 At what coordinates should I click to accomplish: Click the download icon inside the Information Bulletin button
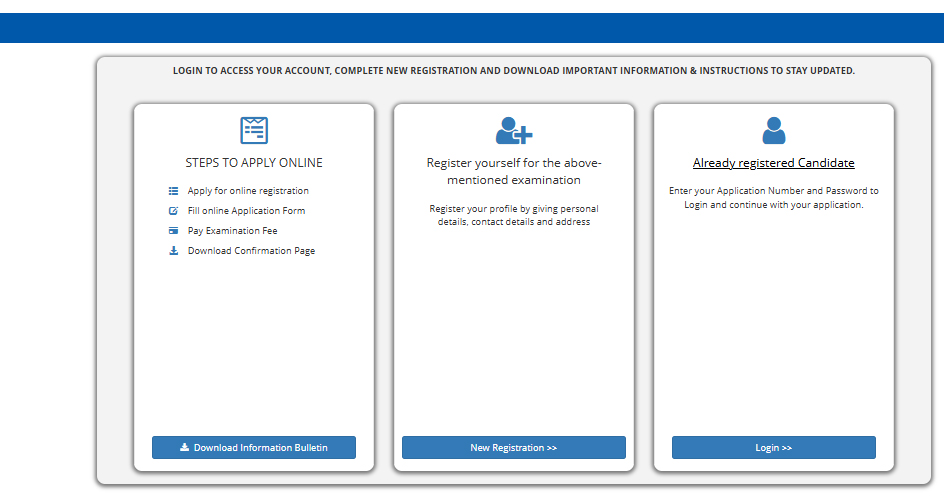(x=184, y=447)
